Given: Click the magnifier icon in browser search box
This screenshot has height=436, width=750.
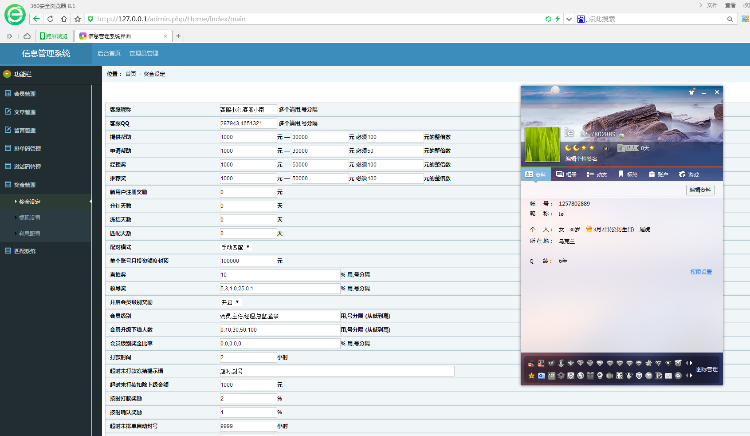Looking at the screenshot, I should (x=730, y=19).
